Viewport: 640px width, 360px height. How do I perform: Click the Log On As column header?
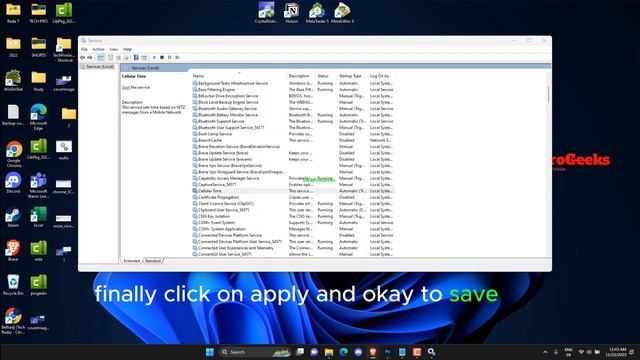[381, 76]
